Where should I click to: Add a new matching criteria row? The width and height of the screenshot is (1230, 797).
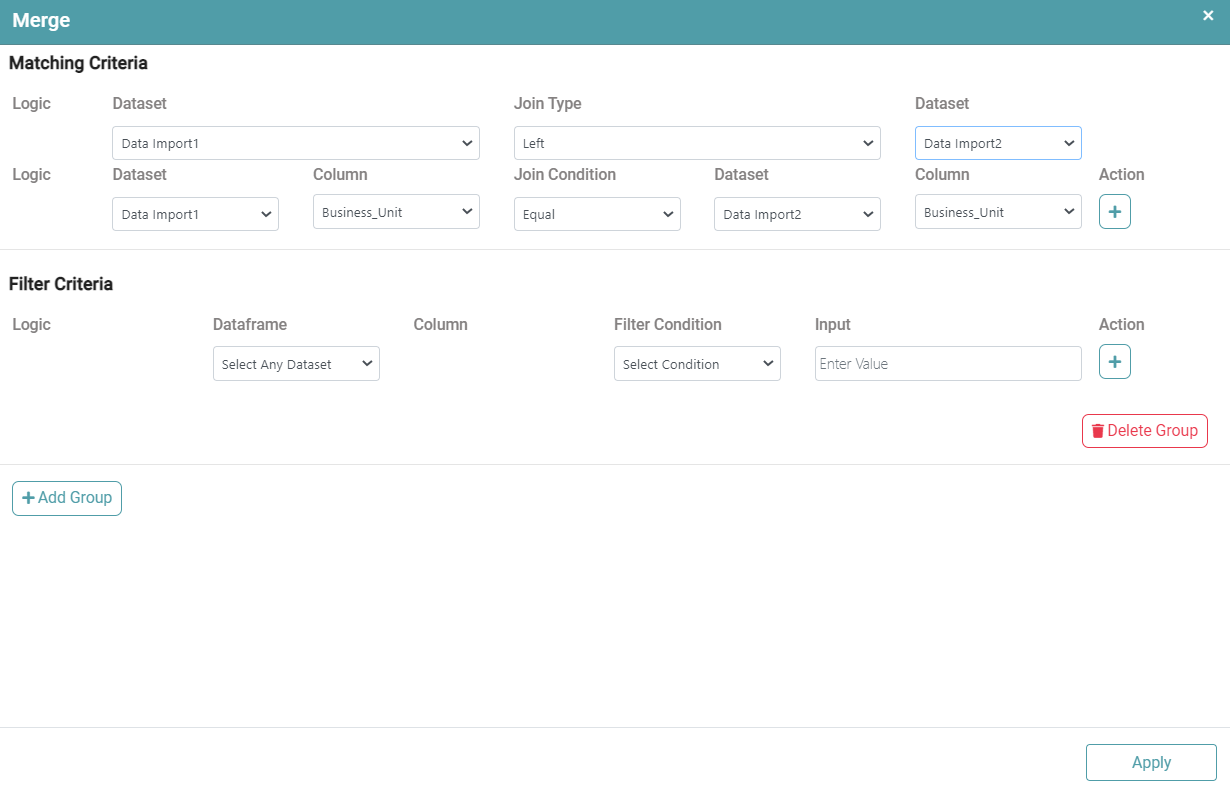pyautogui.click(x=1114, y=212)
